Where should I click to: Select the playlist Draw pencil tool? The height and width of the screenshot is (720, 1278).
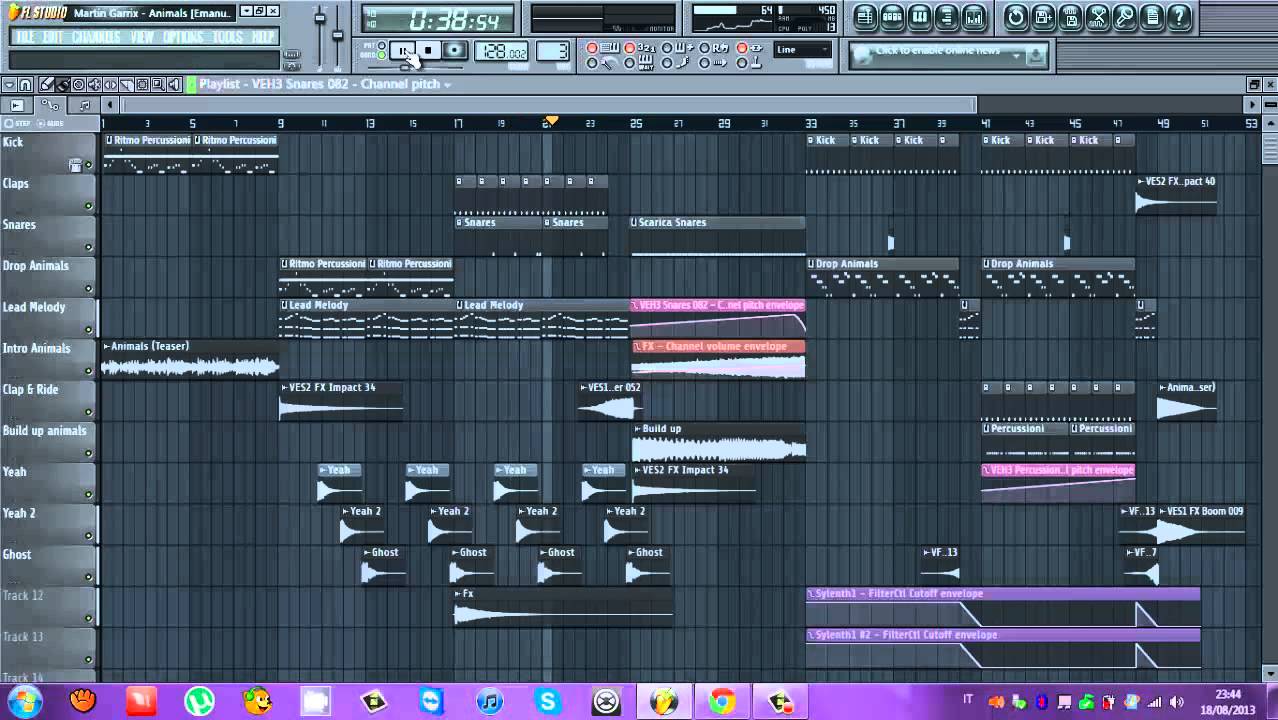pos(46,85)
